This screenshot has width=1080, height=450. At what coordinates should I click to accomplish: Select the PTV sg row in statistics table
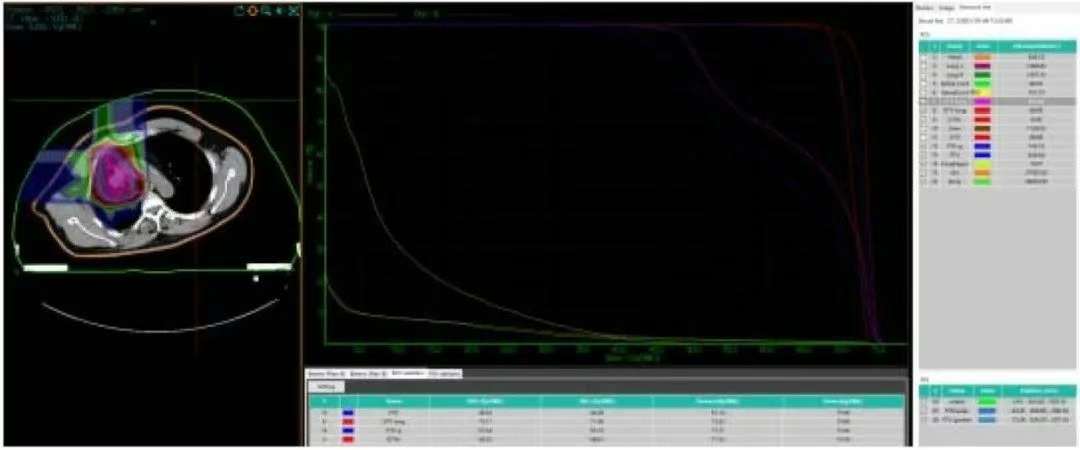[606, 429]
